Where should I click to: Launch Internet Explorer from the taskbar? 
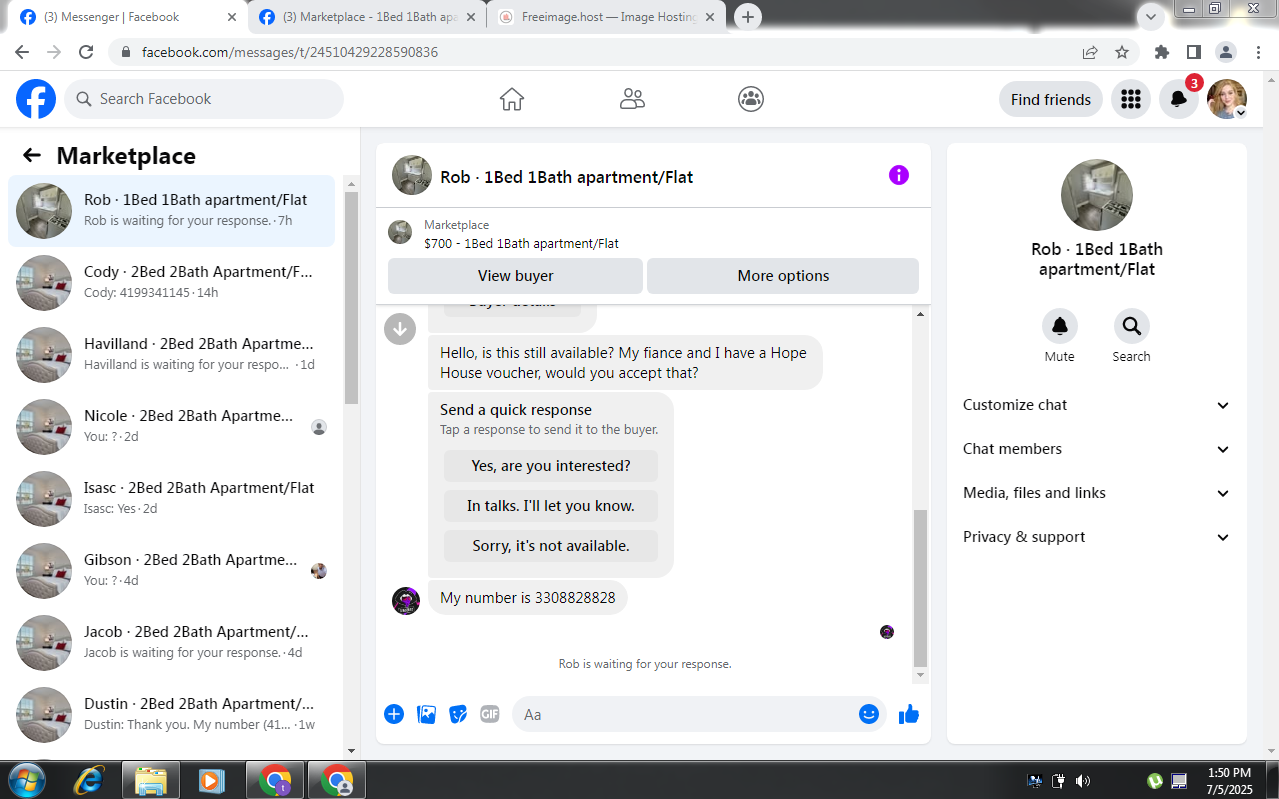[89, 780]
